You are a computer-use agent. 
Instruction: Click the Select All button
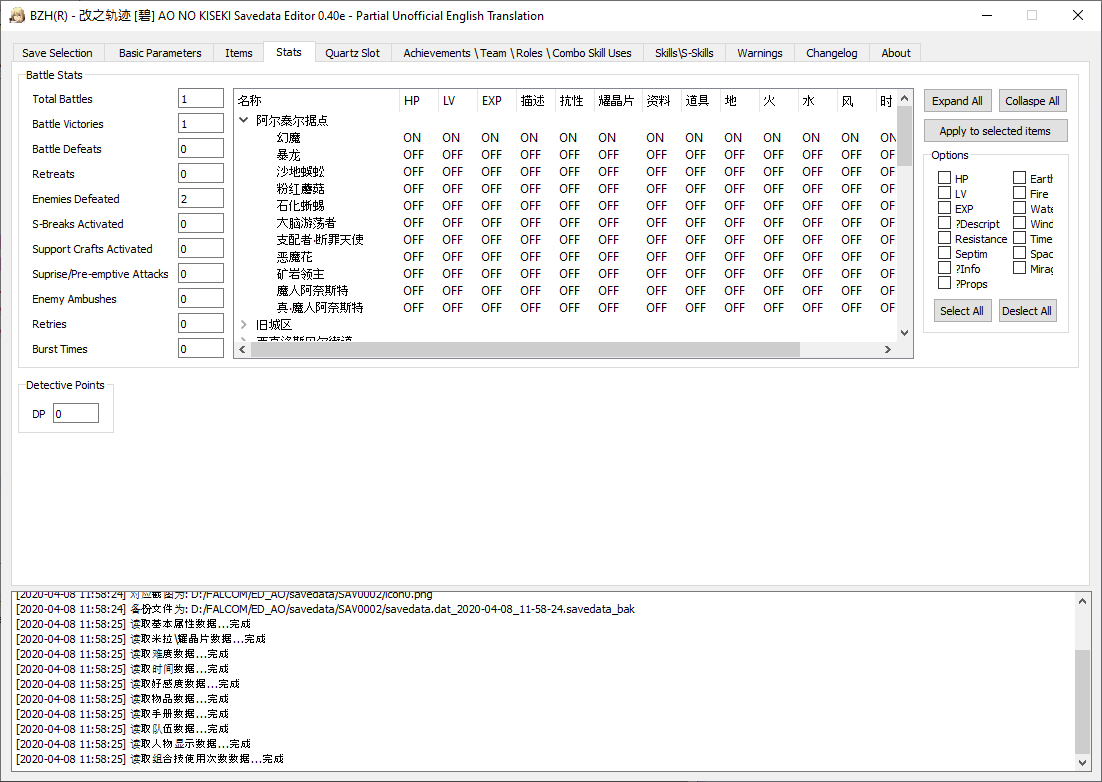point(961,311)
